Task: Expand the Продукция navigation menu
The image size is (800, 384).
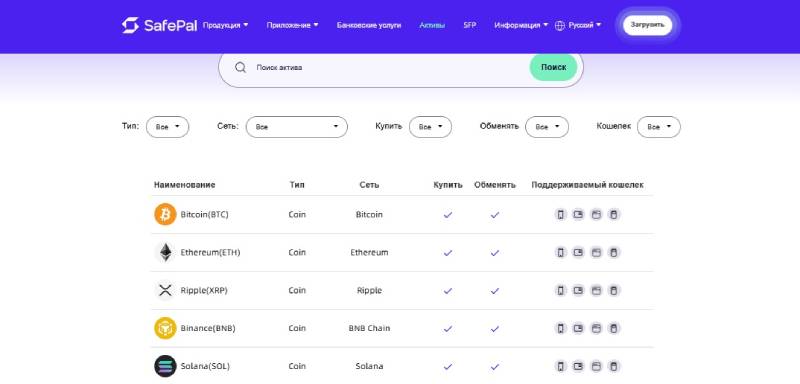Action: click(x=226, y=25)
